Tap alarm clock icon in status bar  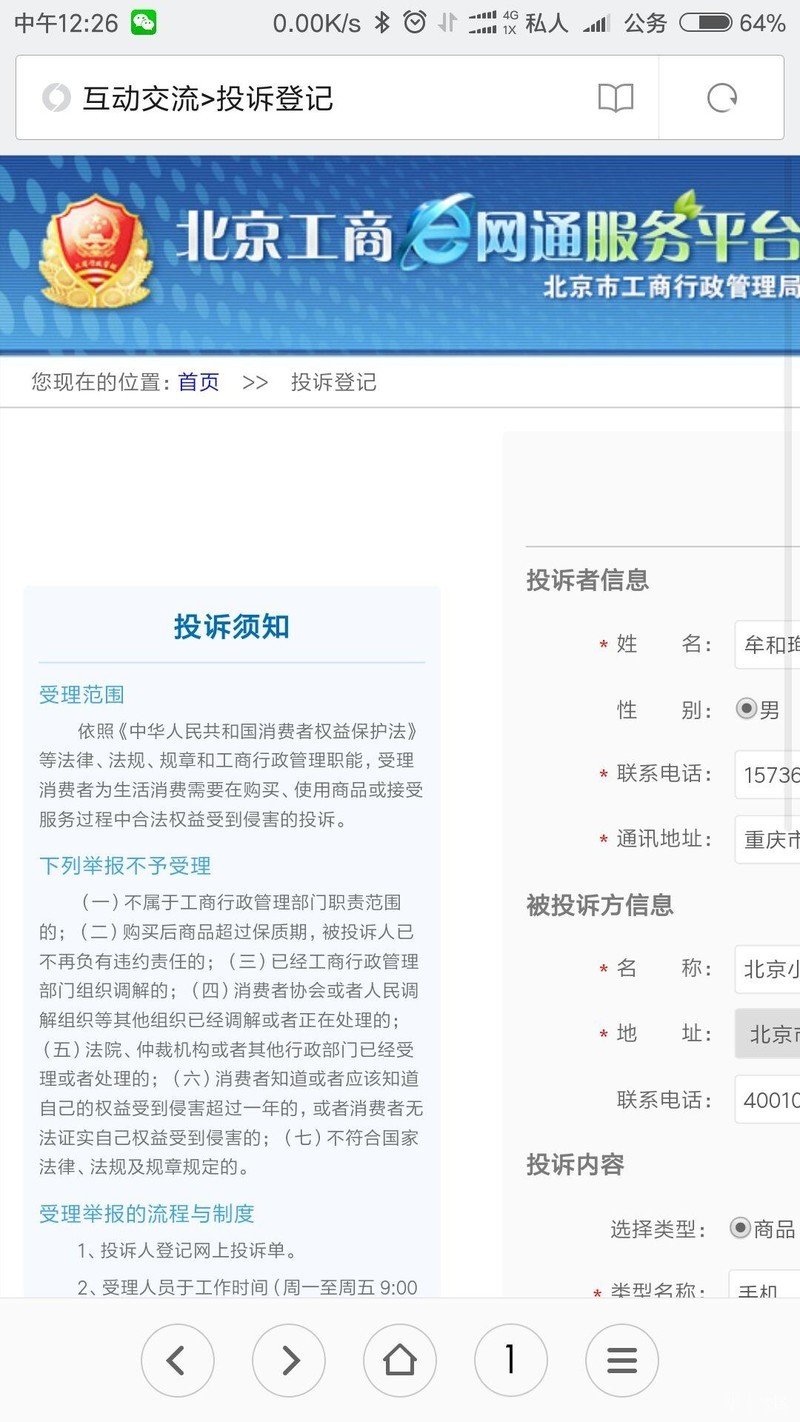pos(414,22)
